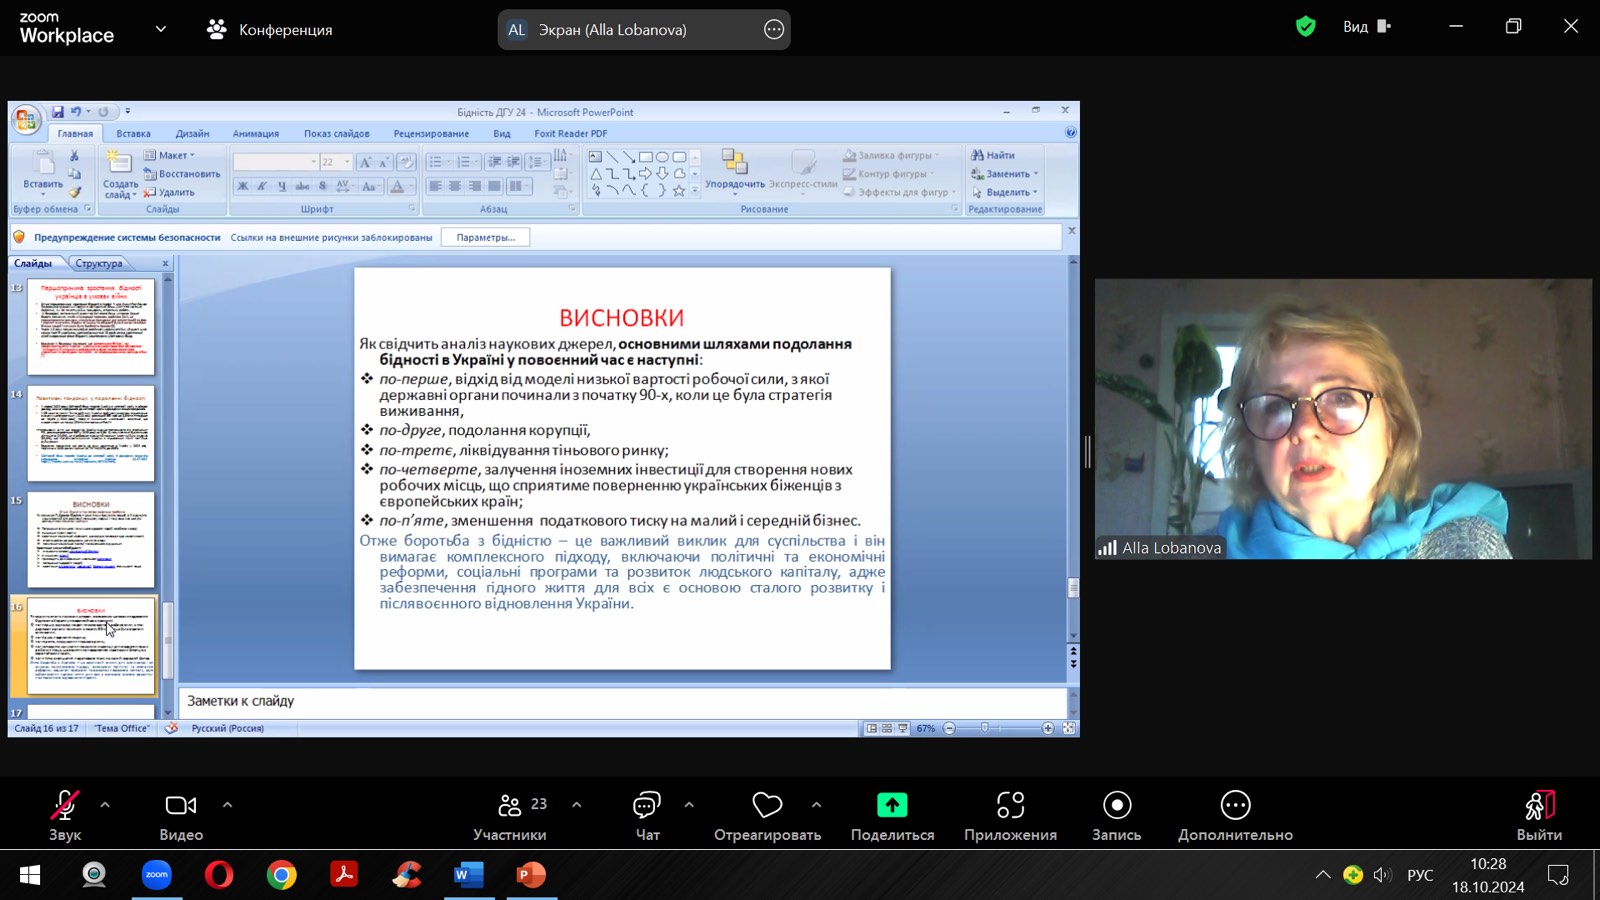Expand options arrow next to Отреагировать
1600x900 pixels.
click(x=816, y=805)
